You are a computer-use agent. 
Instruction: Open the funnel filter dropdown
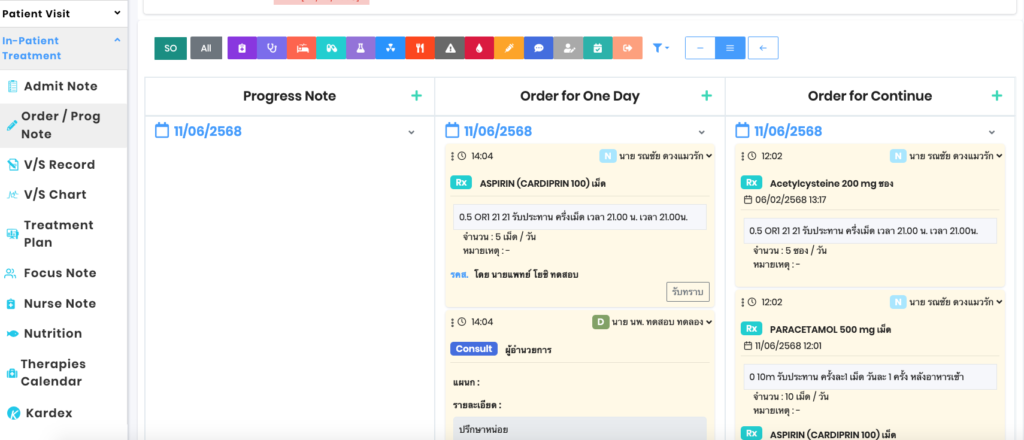coord(660,48)
